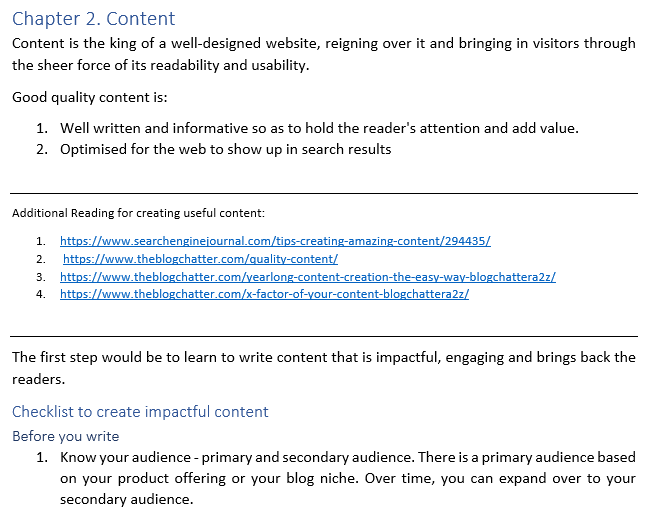
Task: Click the paragraph starting 'Content is the king'
Action: [x=324, y=54]
